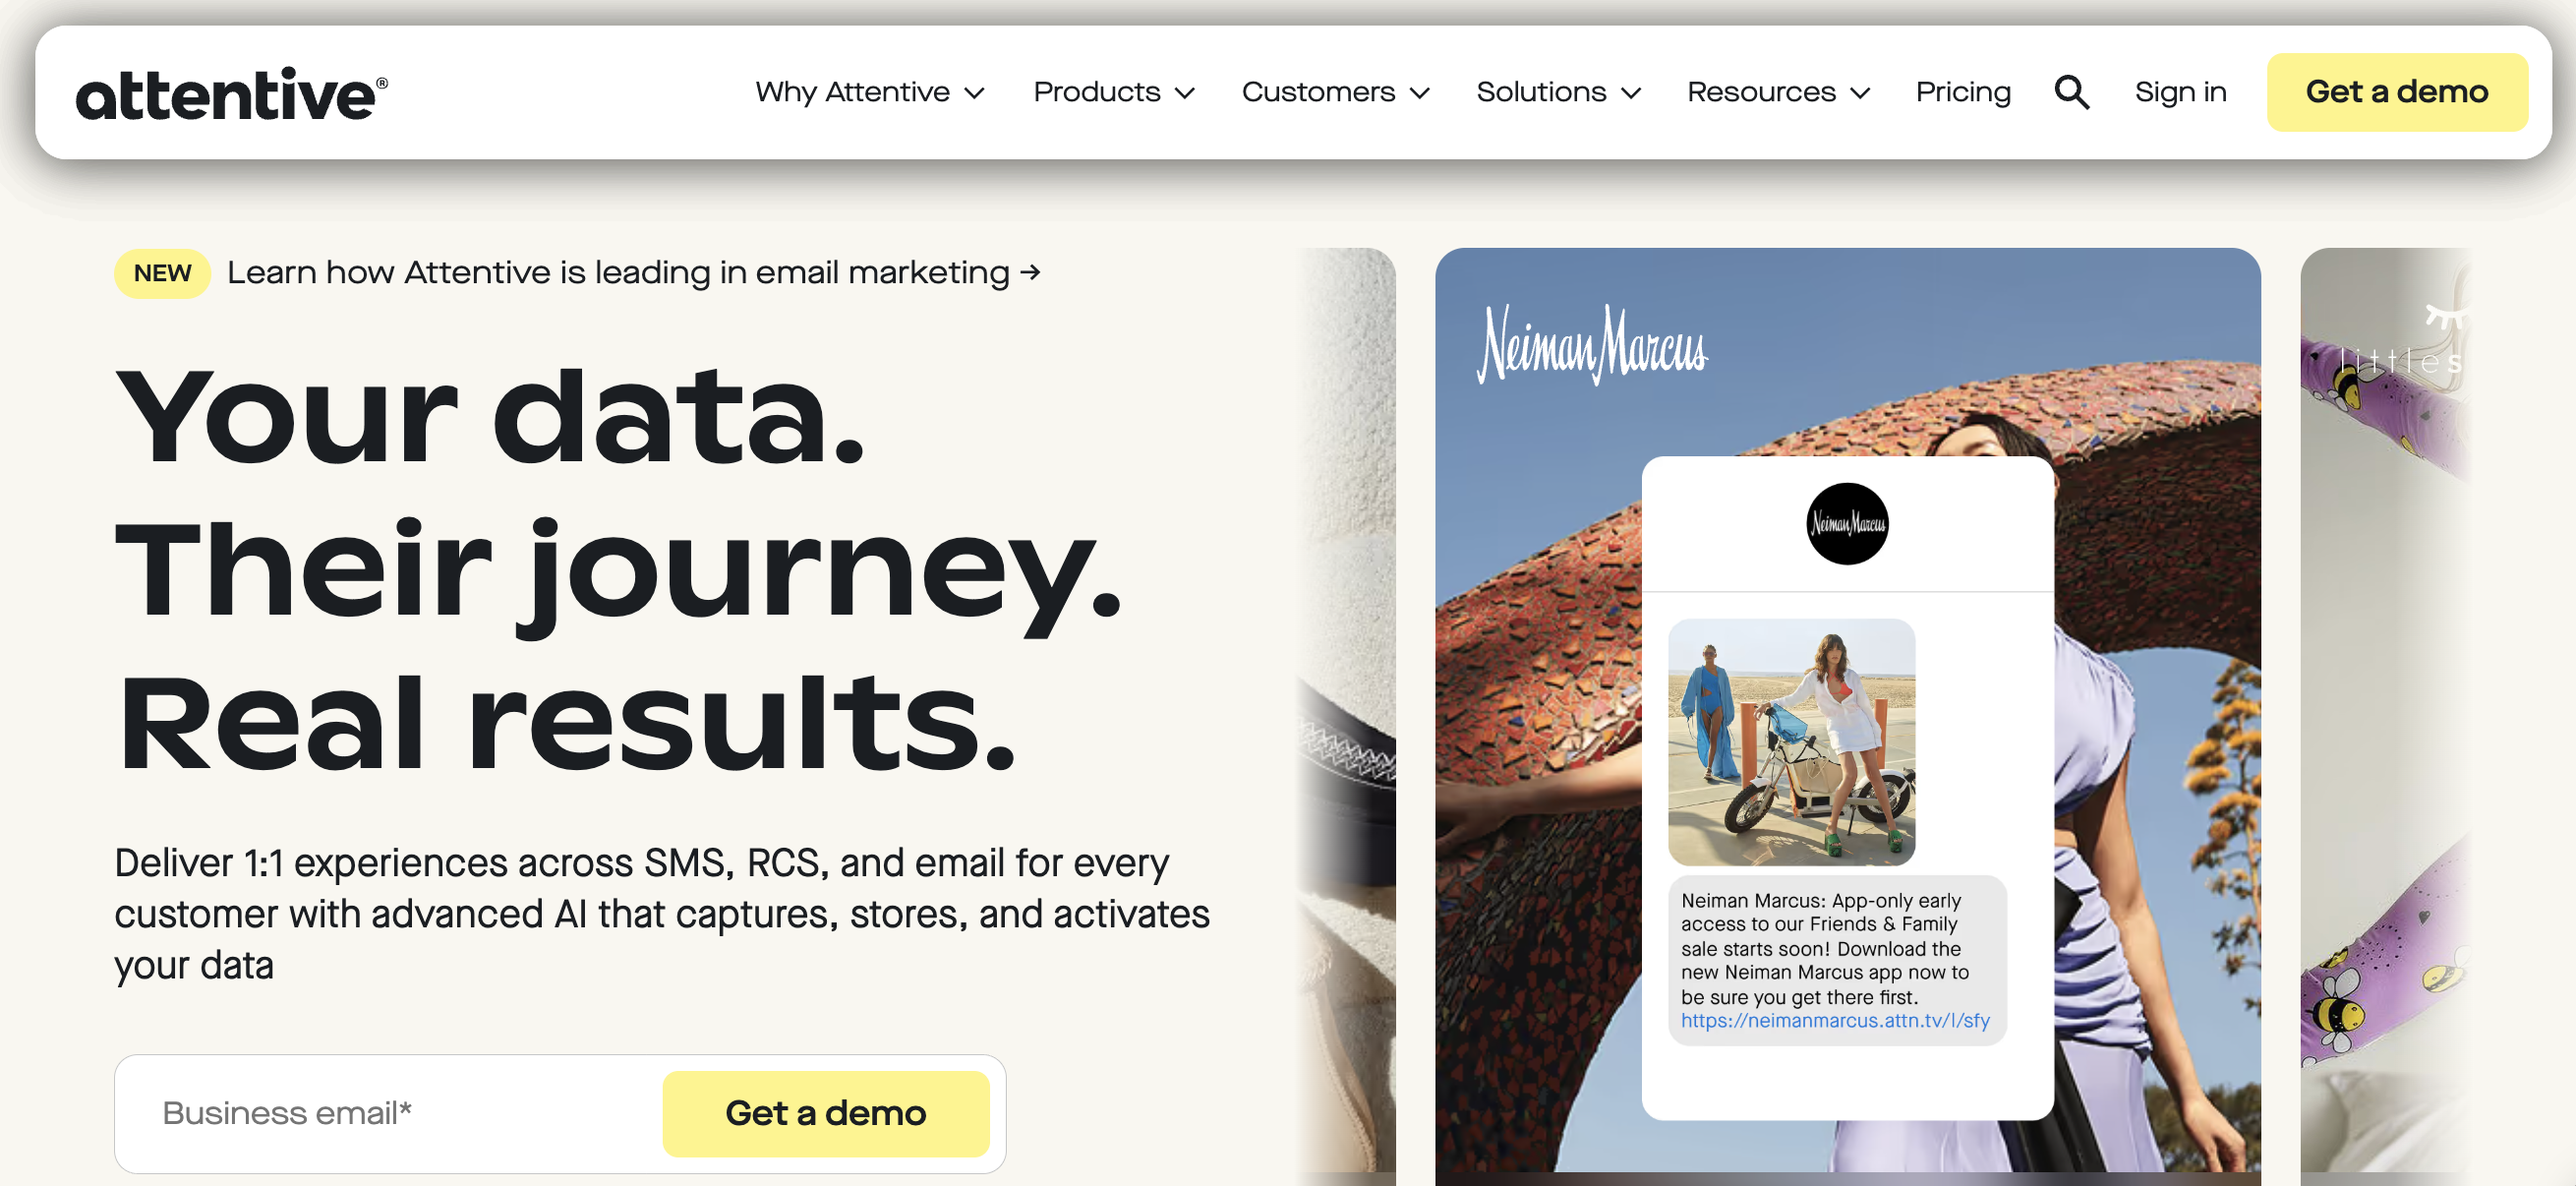Open the email marketing announcement link
The height and width of the screenshot is (1186, 2576).
click(x=634, y=273)
